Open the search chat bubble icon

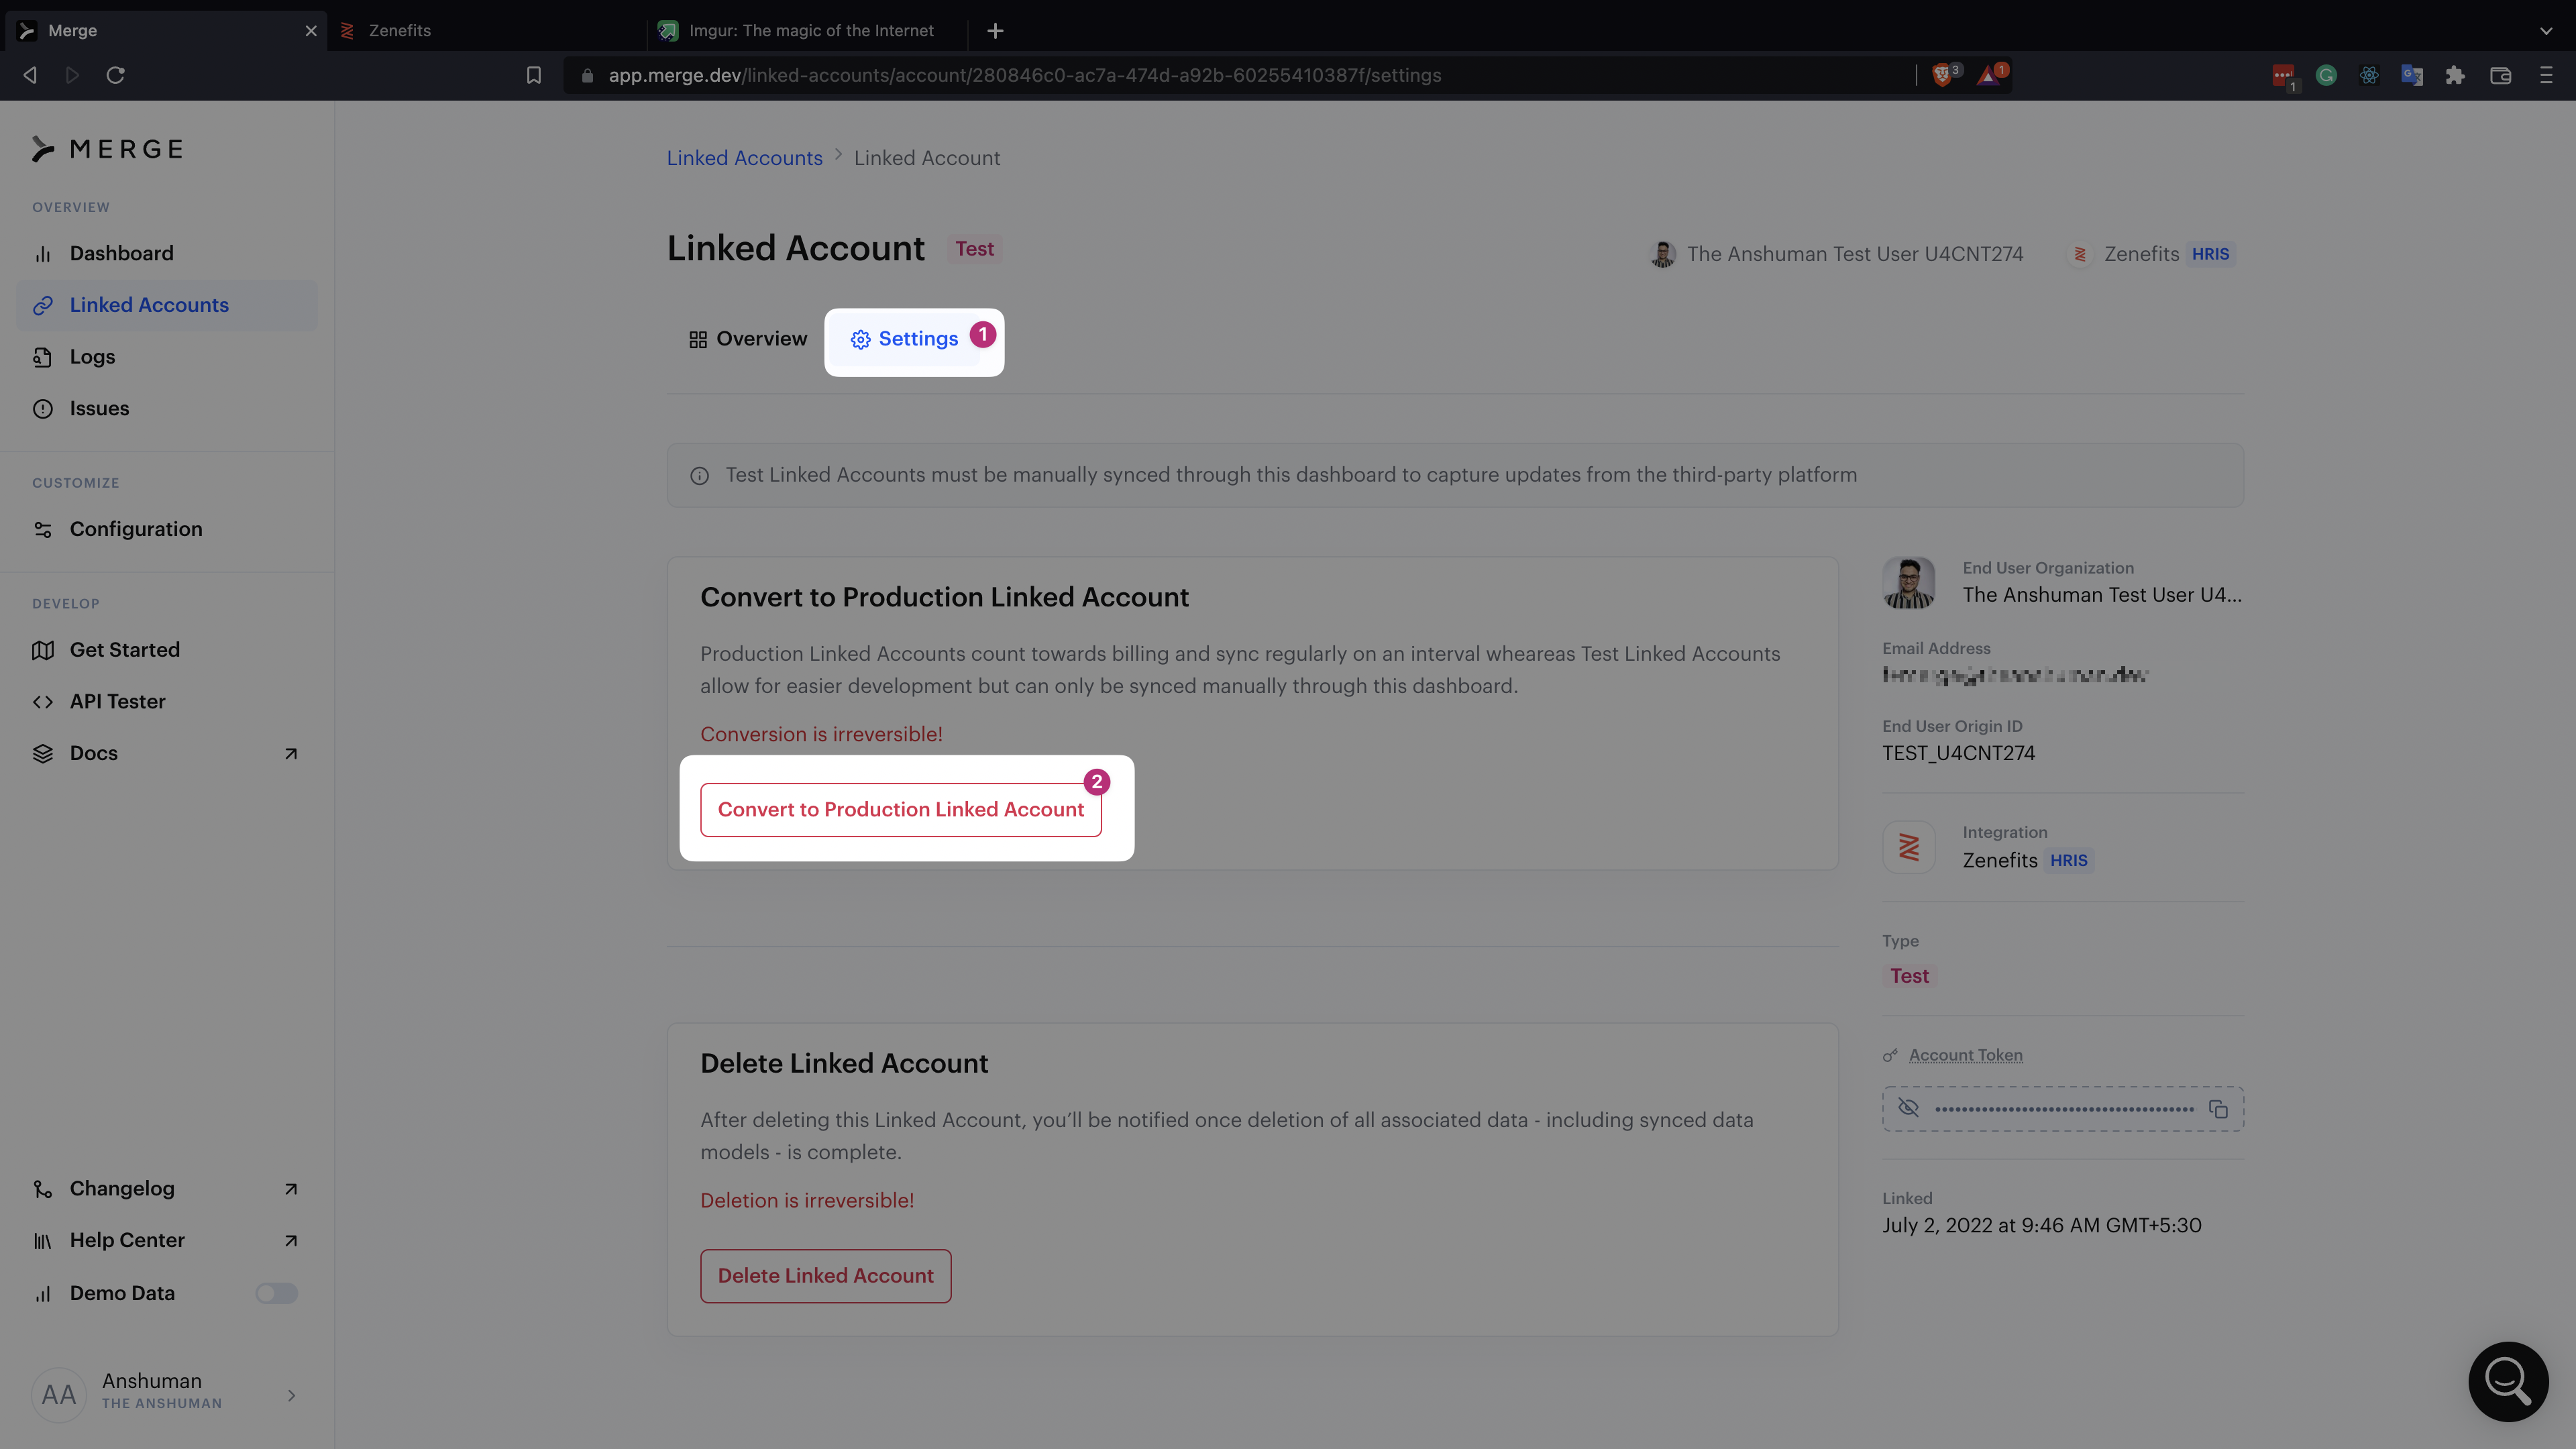click(2508, 1381)
